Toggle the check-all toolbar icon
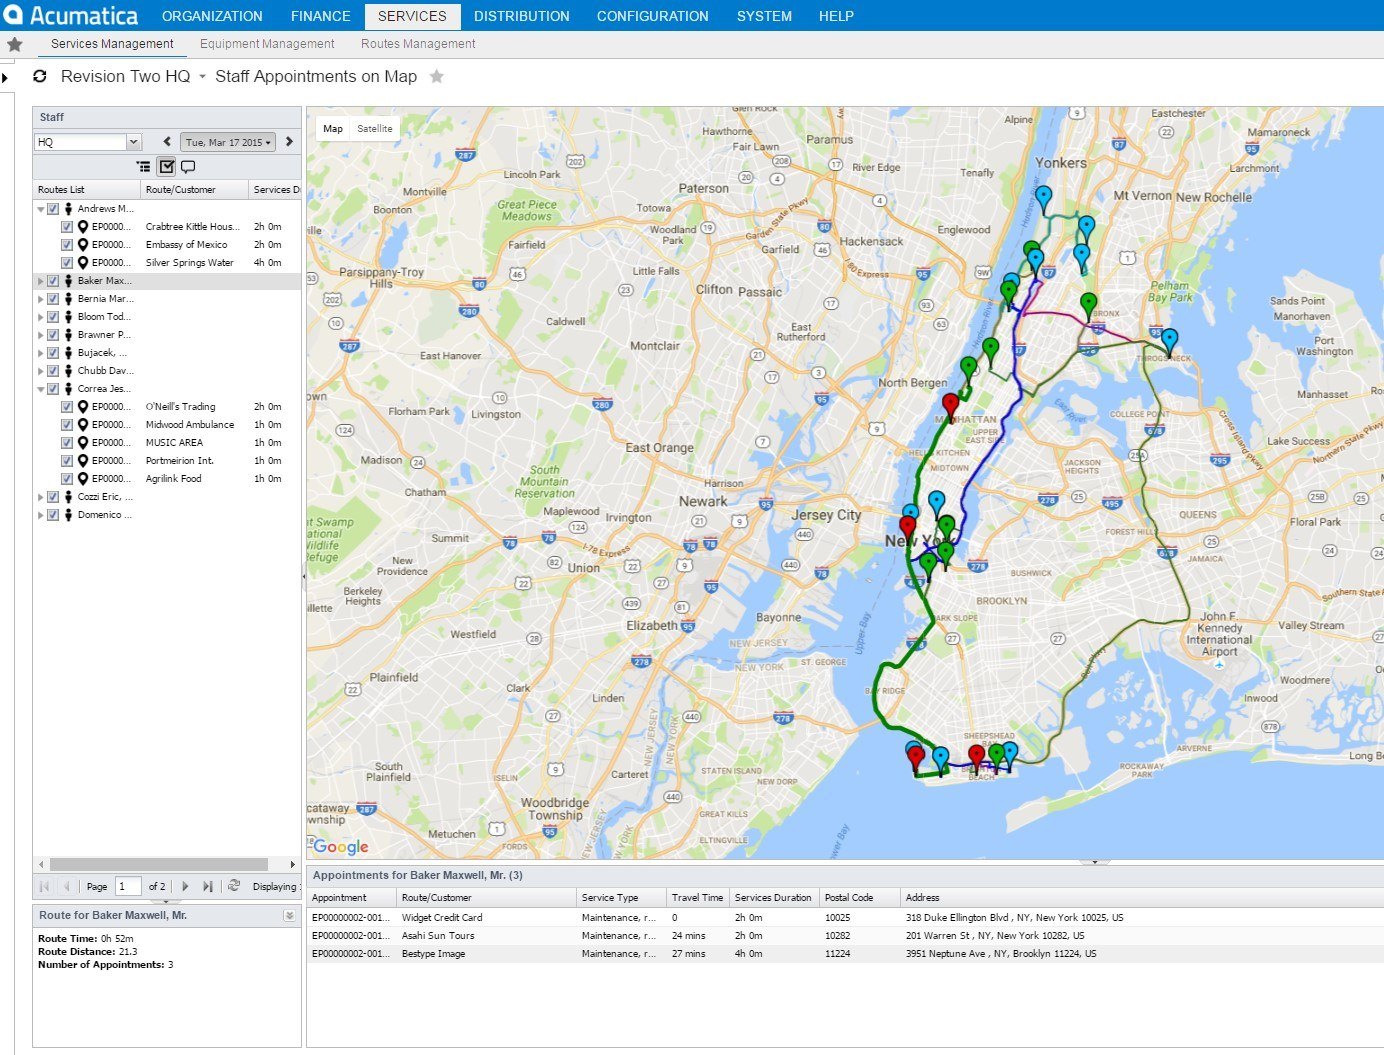This screenshot has width=1384, height=1055. [x=166, y=167]
